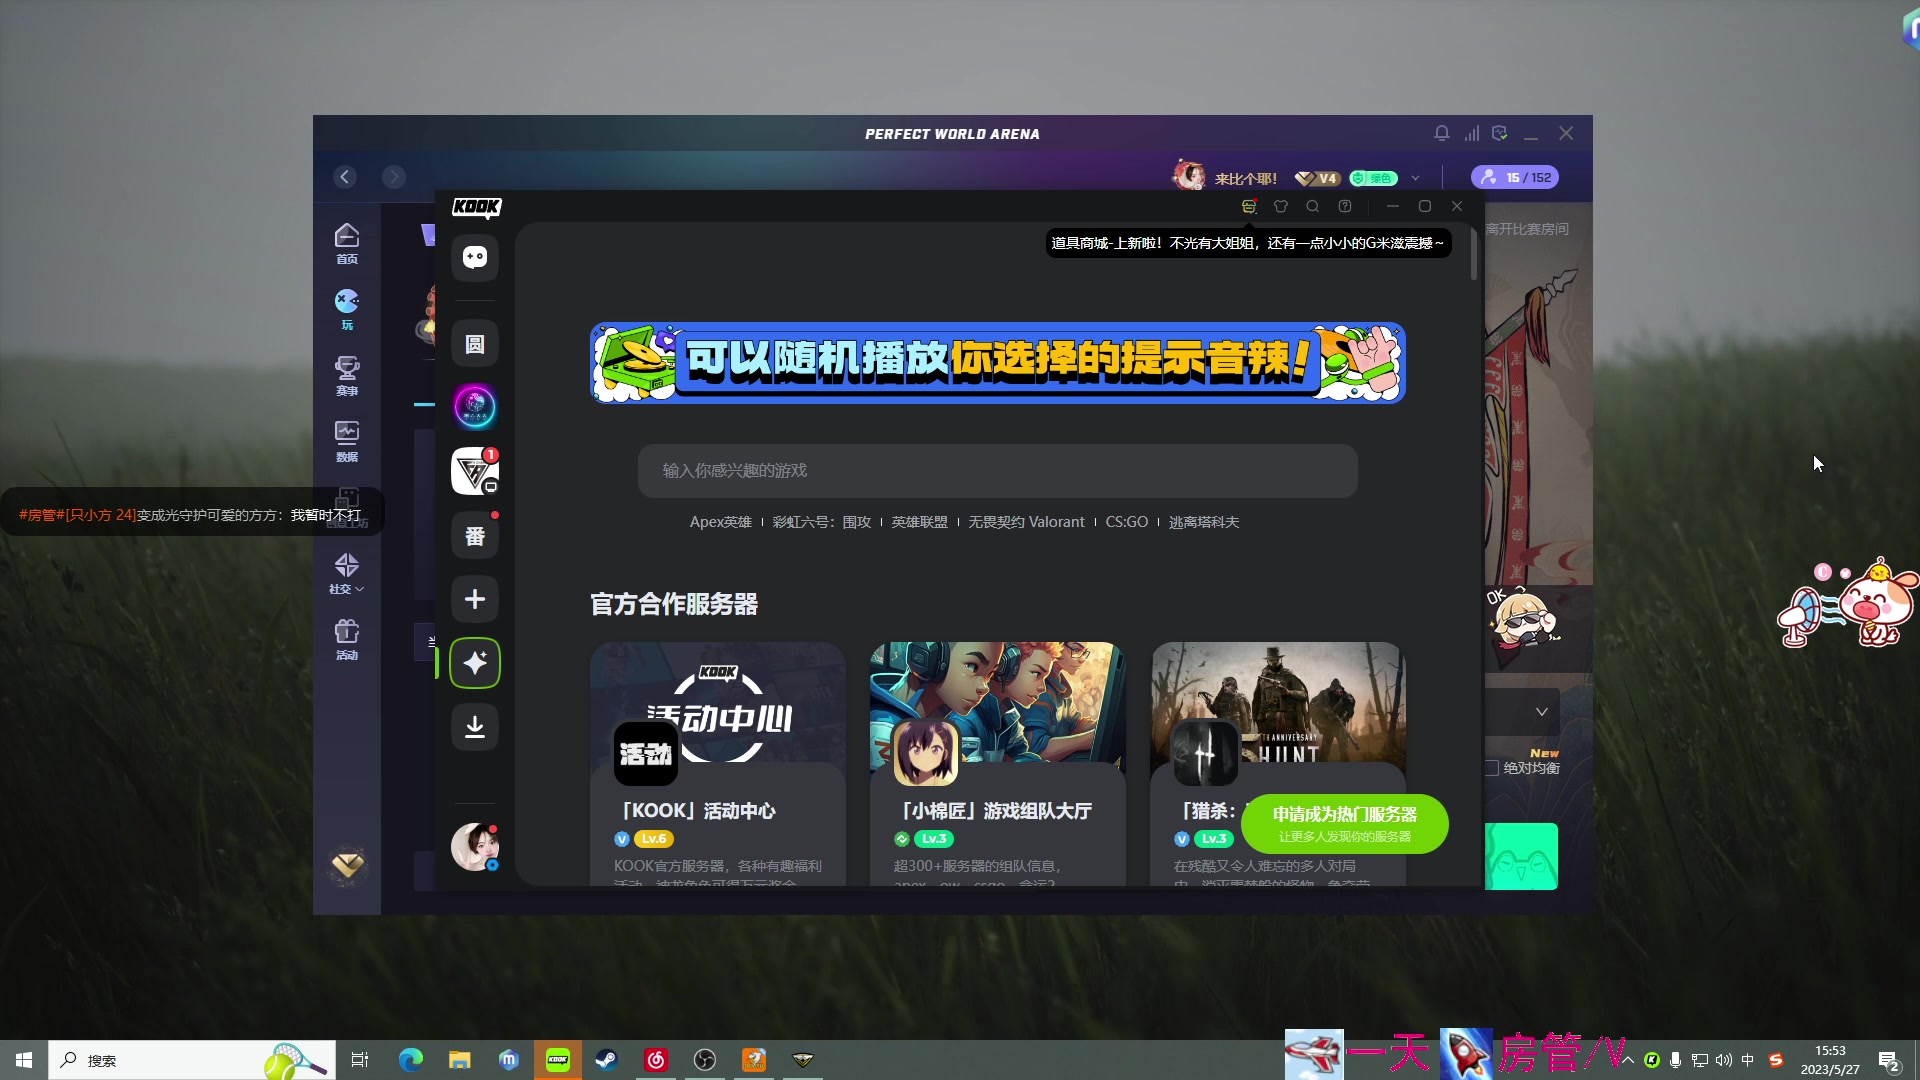The height and width of the screenshot is (1080, 1920).
Task: Select 英雄联盟 game tag
Action: [x=919, y=522]
